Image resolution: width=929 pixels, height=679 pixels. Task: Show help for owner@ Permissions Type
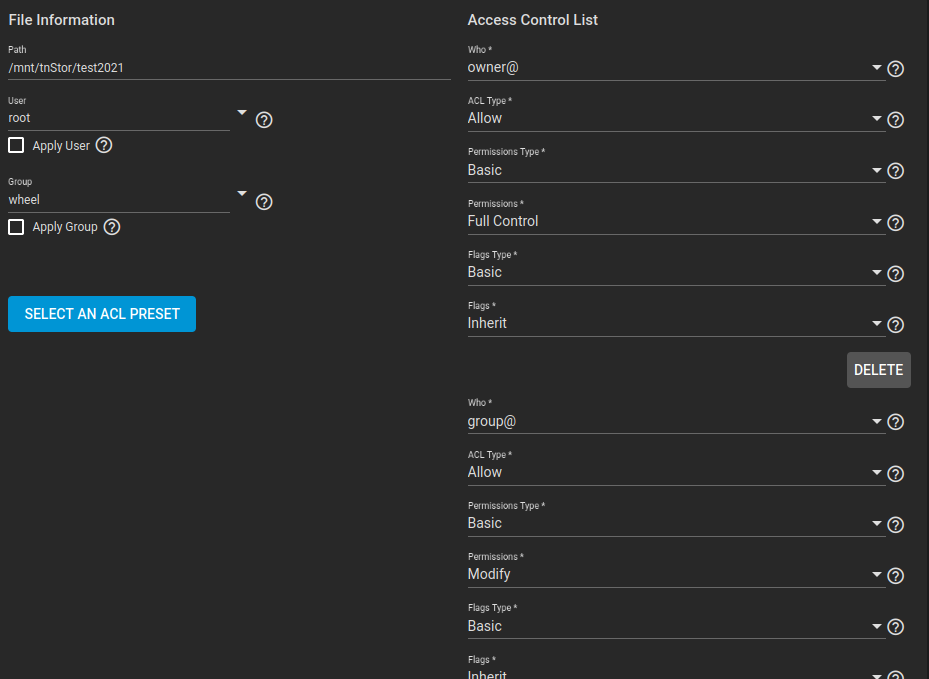click(895, 171)
